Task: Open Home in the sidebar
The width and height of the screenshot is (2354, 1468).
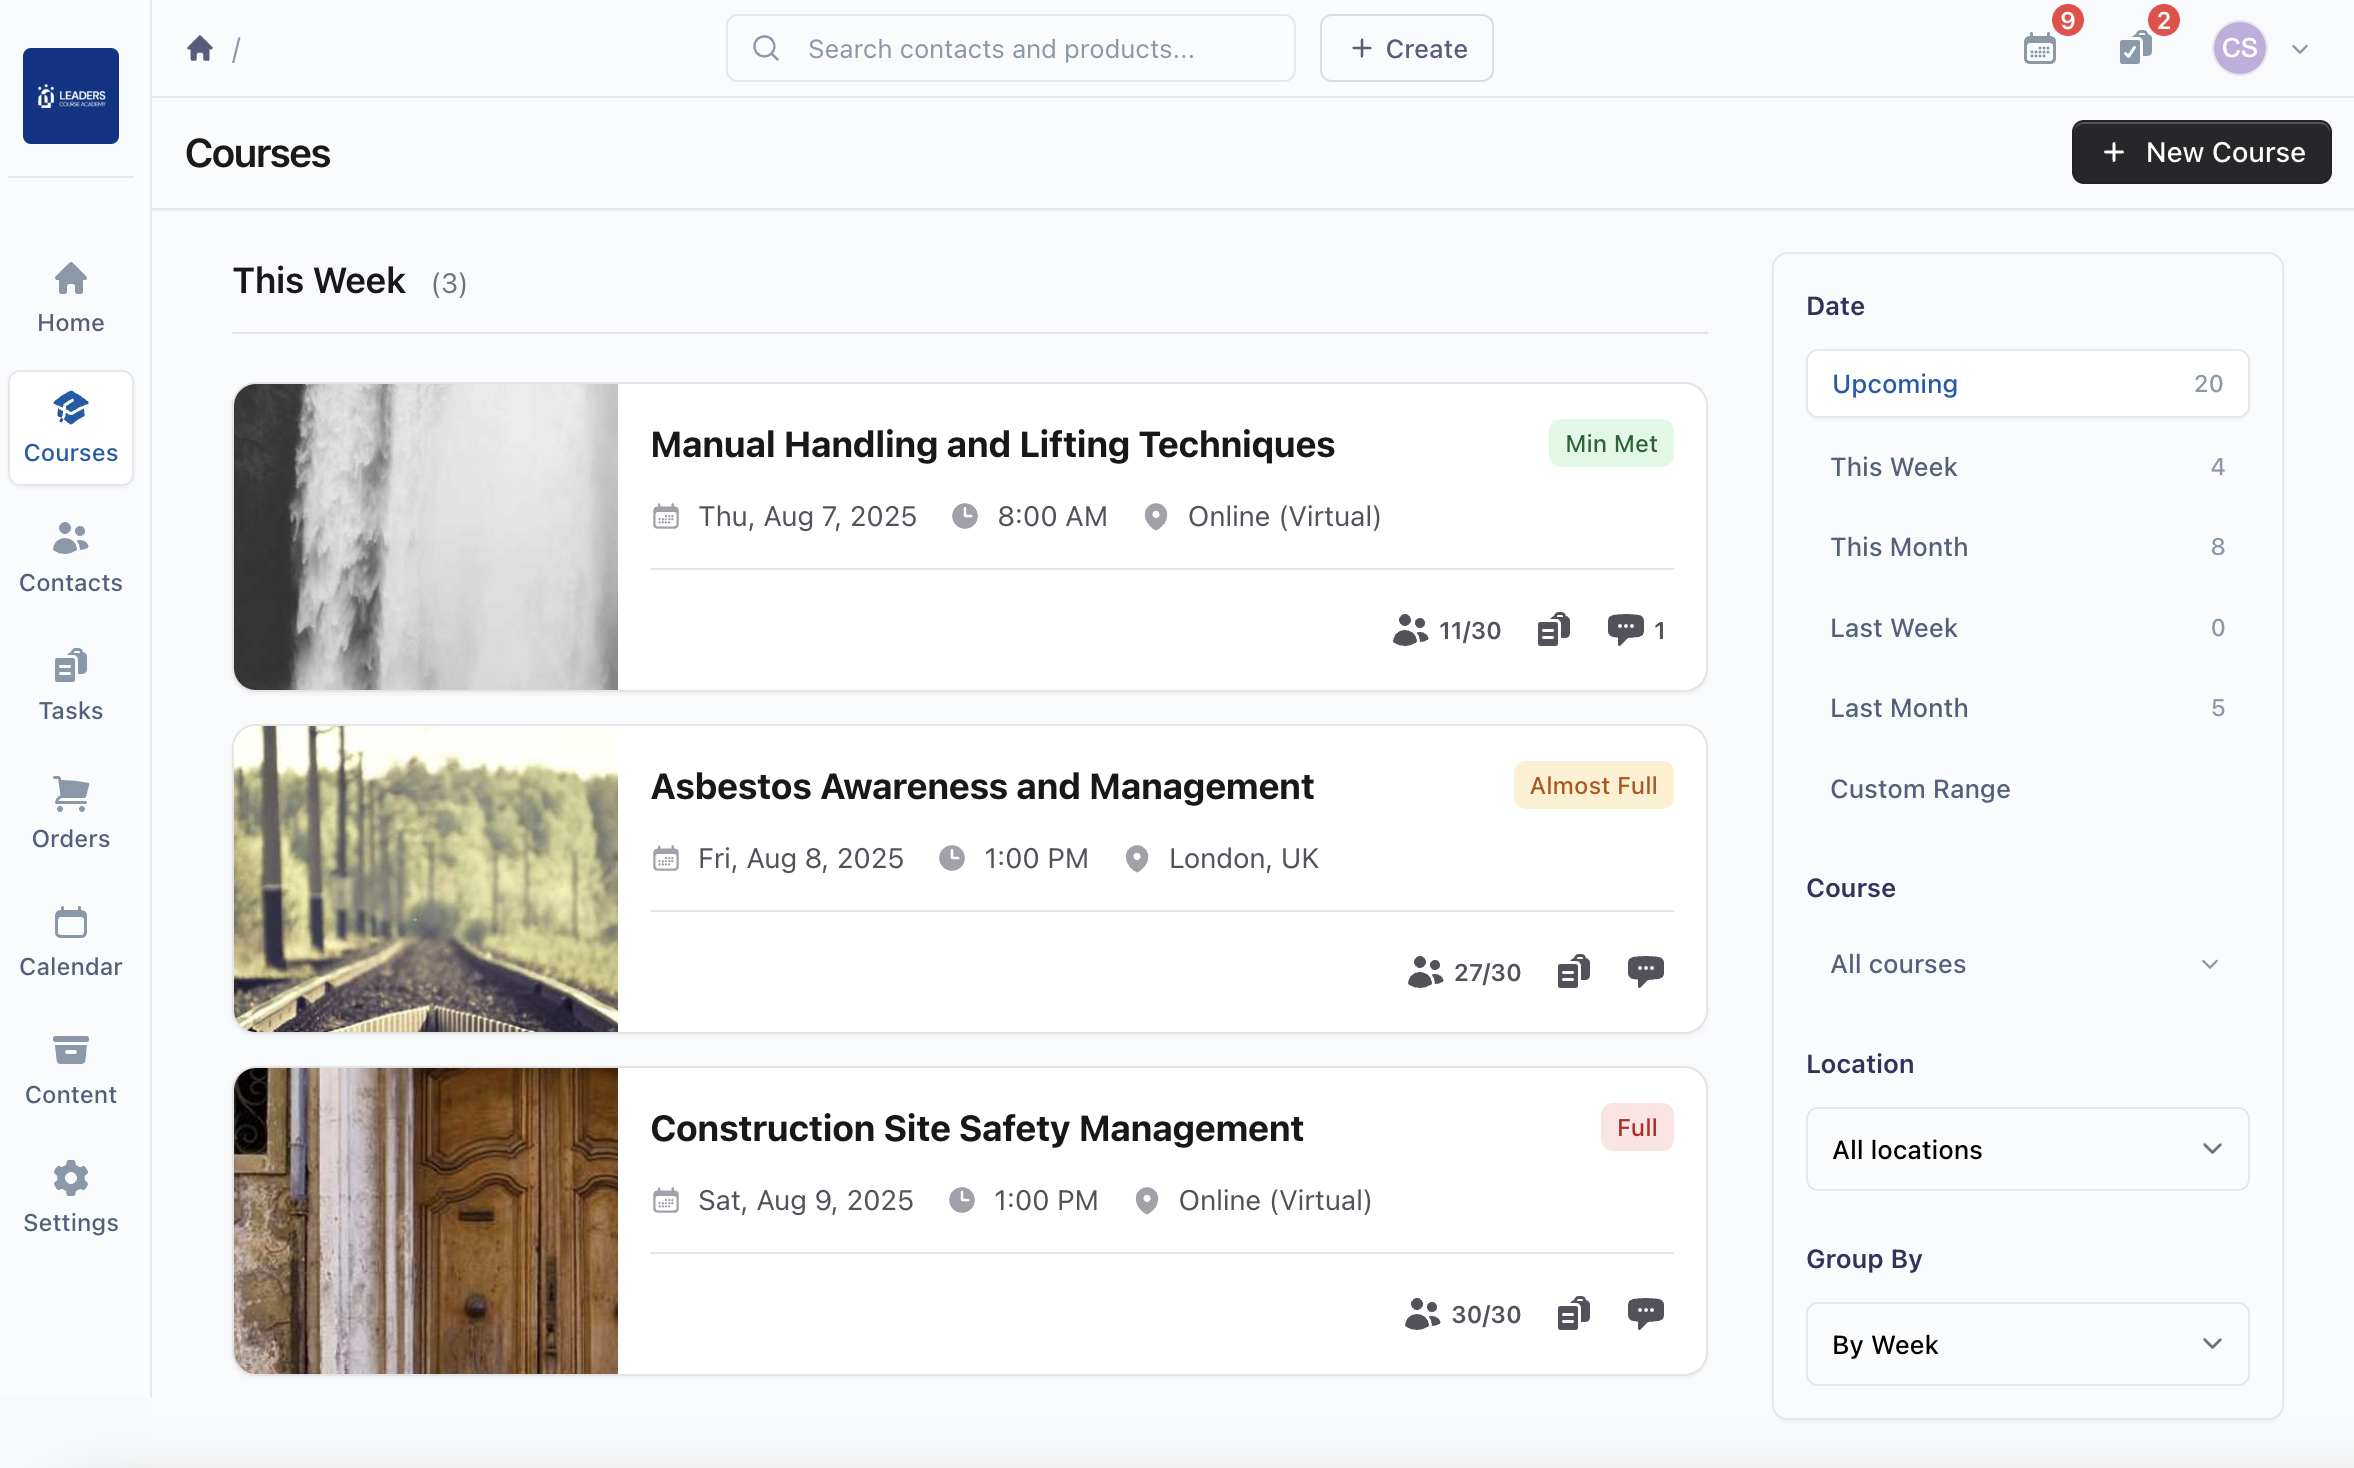Action: [71, 298]
